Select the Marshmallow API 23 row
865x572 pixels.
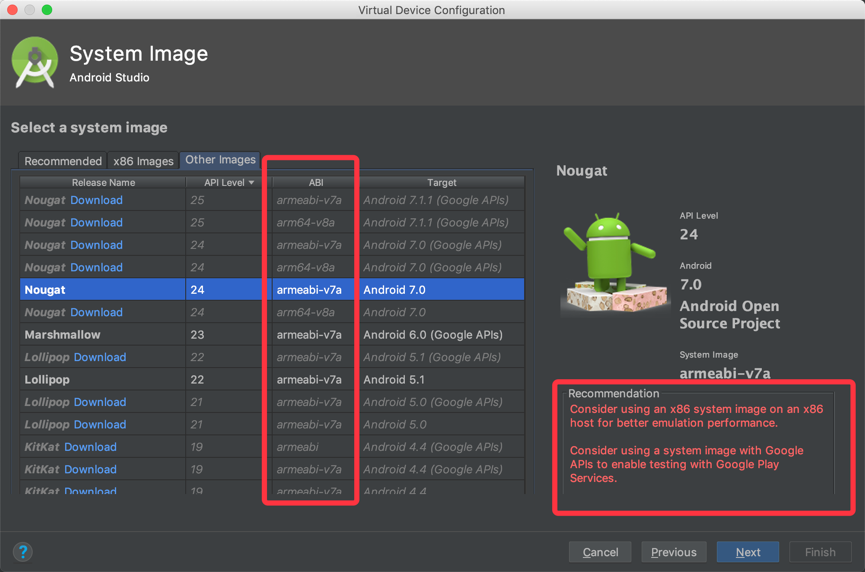click(272, 335)
